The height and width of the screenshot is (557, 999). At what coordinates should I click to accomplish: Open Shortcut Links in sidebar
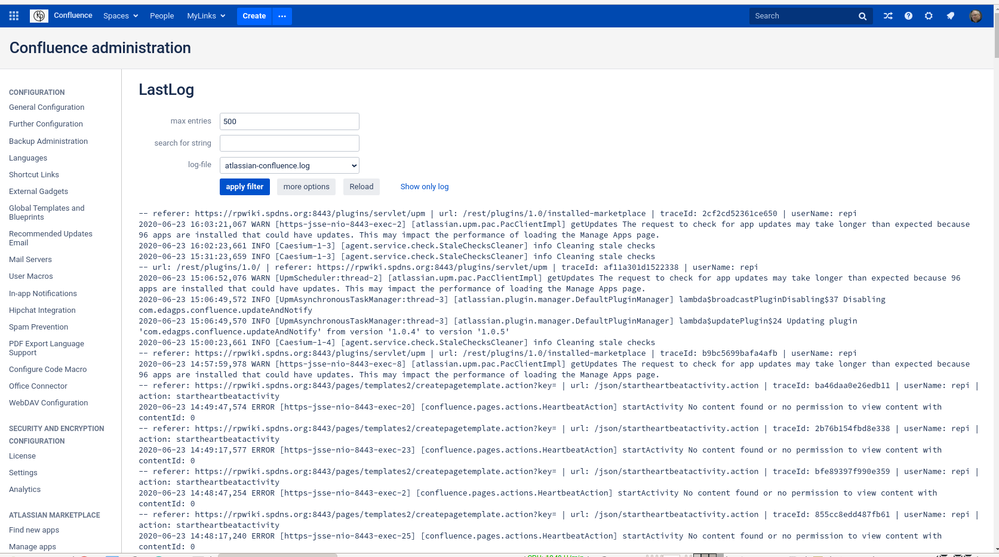[34, 175]
